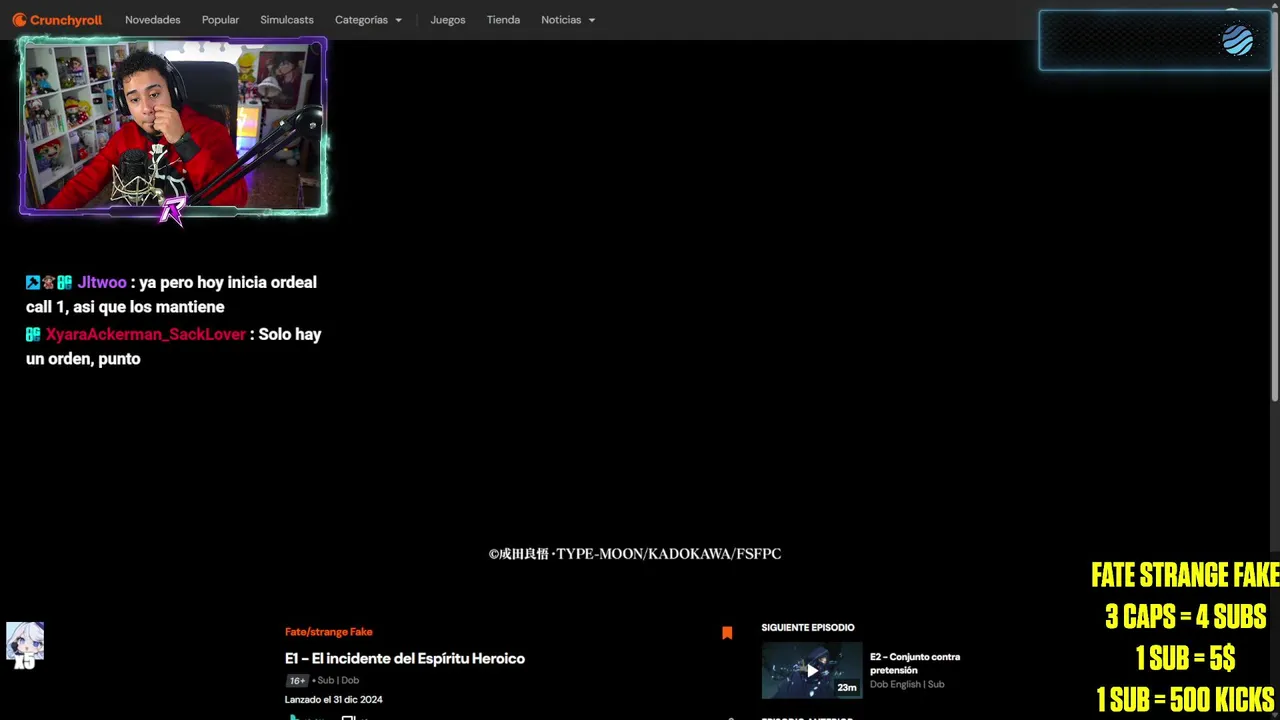This screenshot has width=1280, height=720.
Task: Go to Novedades in the navbar
Action: pyautogui.click(x=153, y=20)
